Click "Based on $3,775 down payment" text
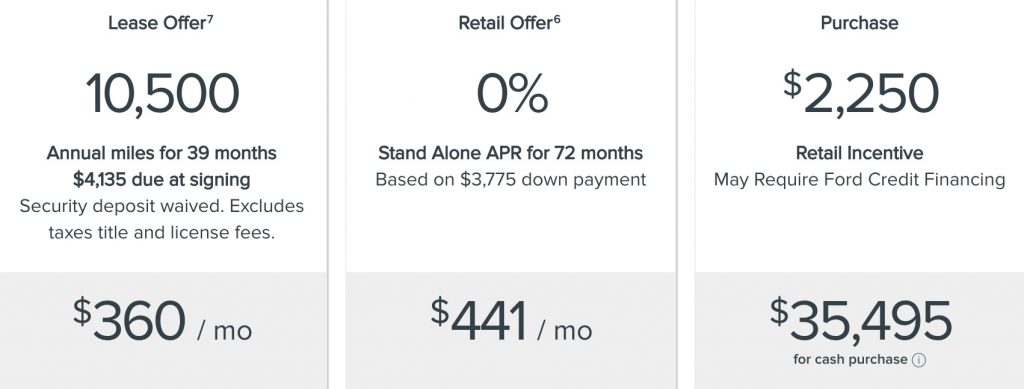This screenshot has height=389, width=1024. click(511, 179)
